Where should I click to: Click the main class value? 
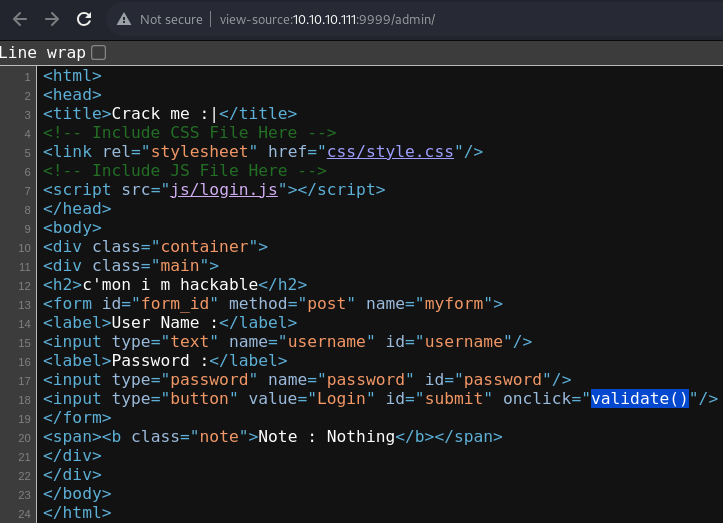click(x=180, y=266)
